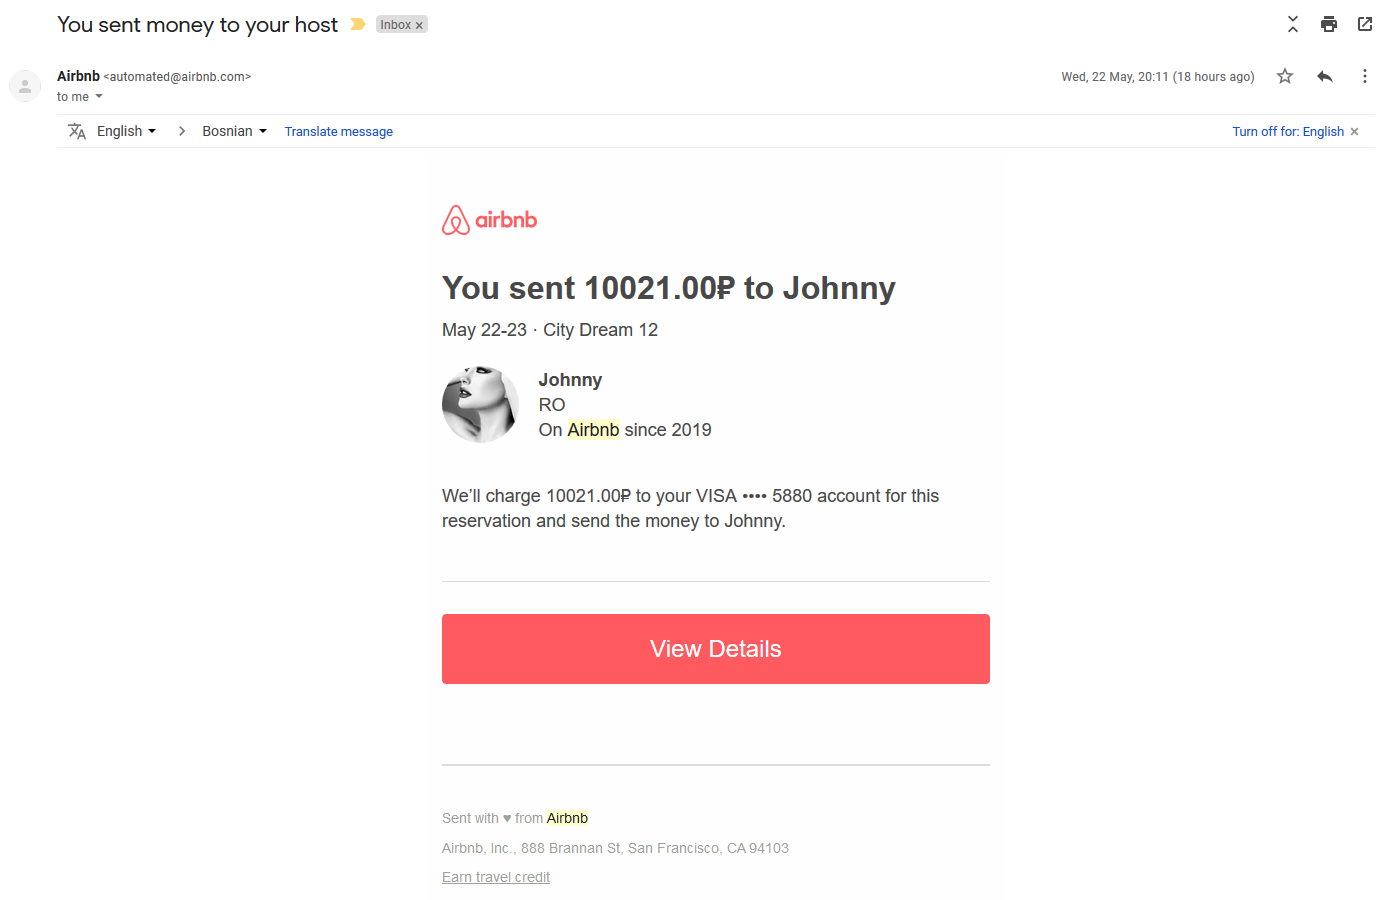Click Johnny's host profile photo
Viewport: 1388px width, 900px height.
(x=480, y=404)
